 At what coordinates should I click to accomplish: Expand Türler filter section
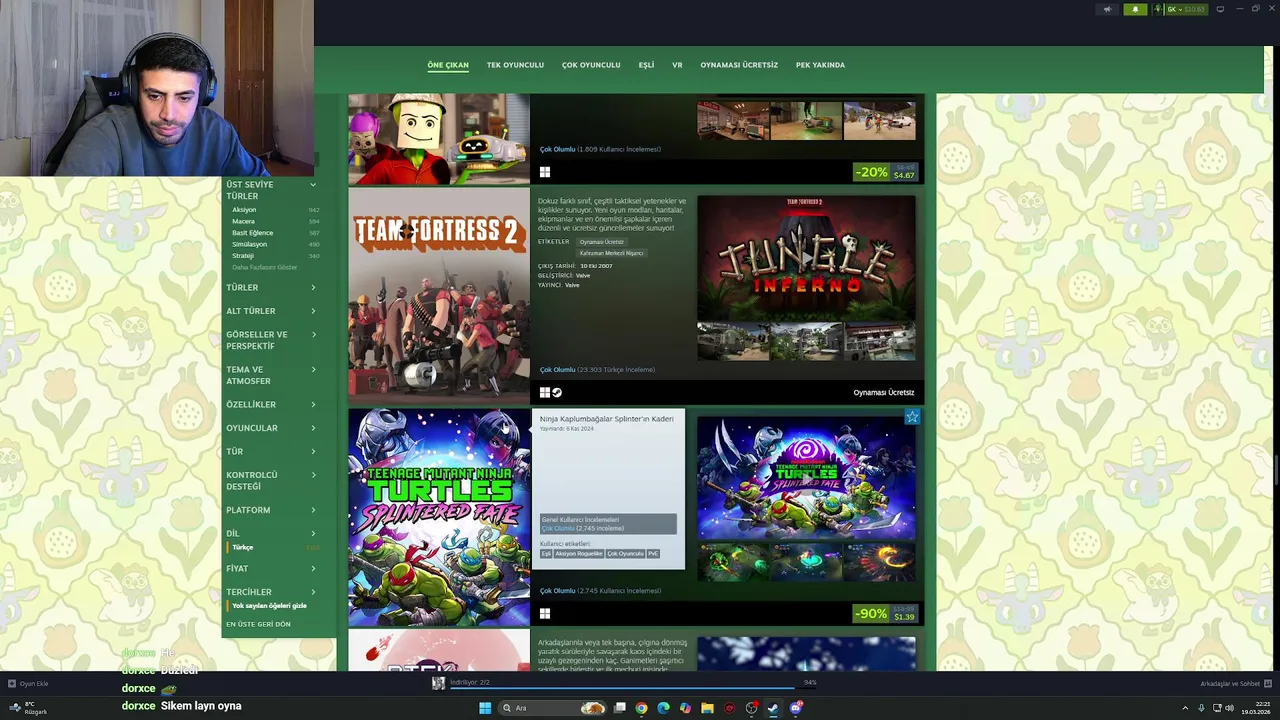point(270,288)
